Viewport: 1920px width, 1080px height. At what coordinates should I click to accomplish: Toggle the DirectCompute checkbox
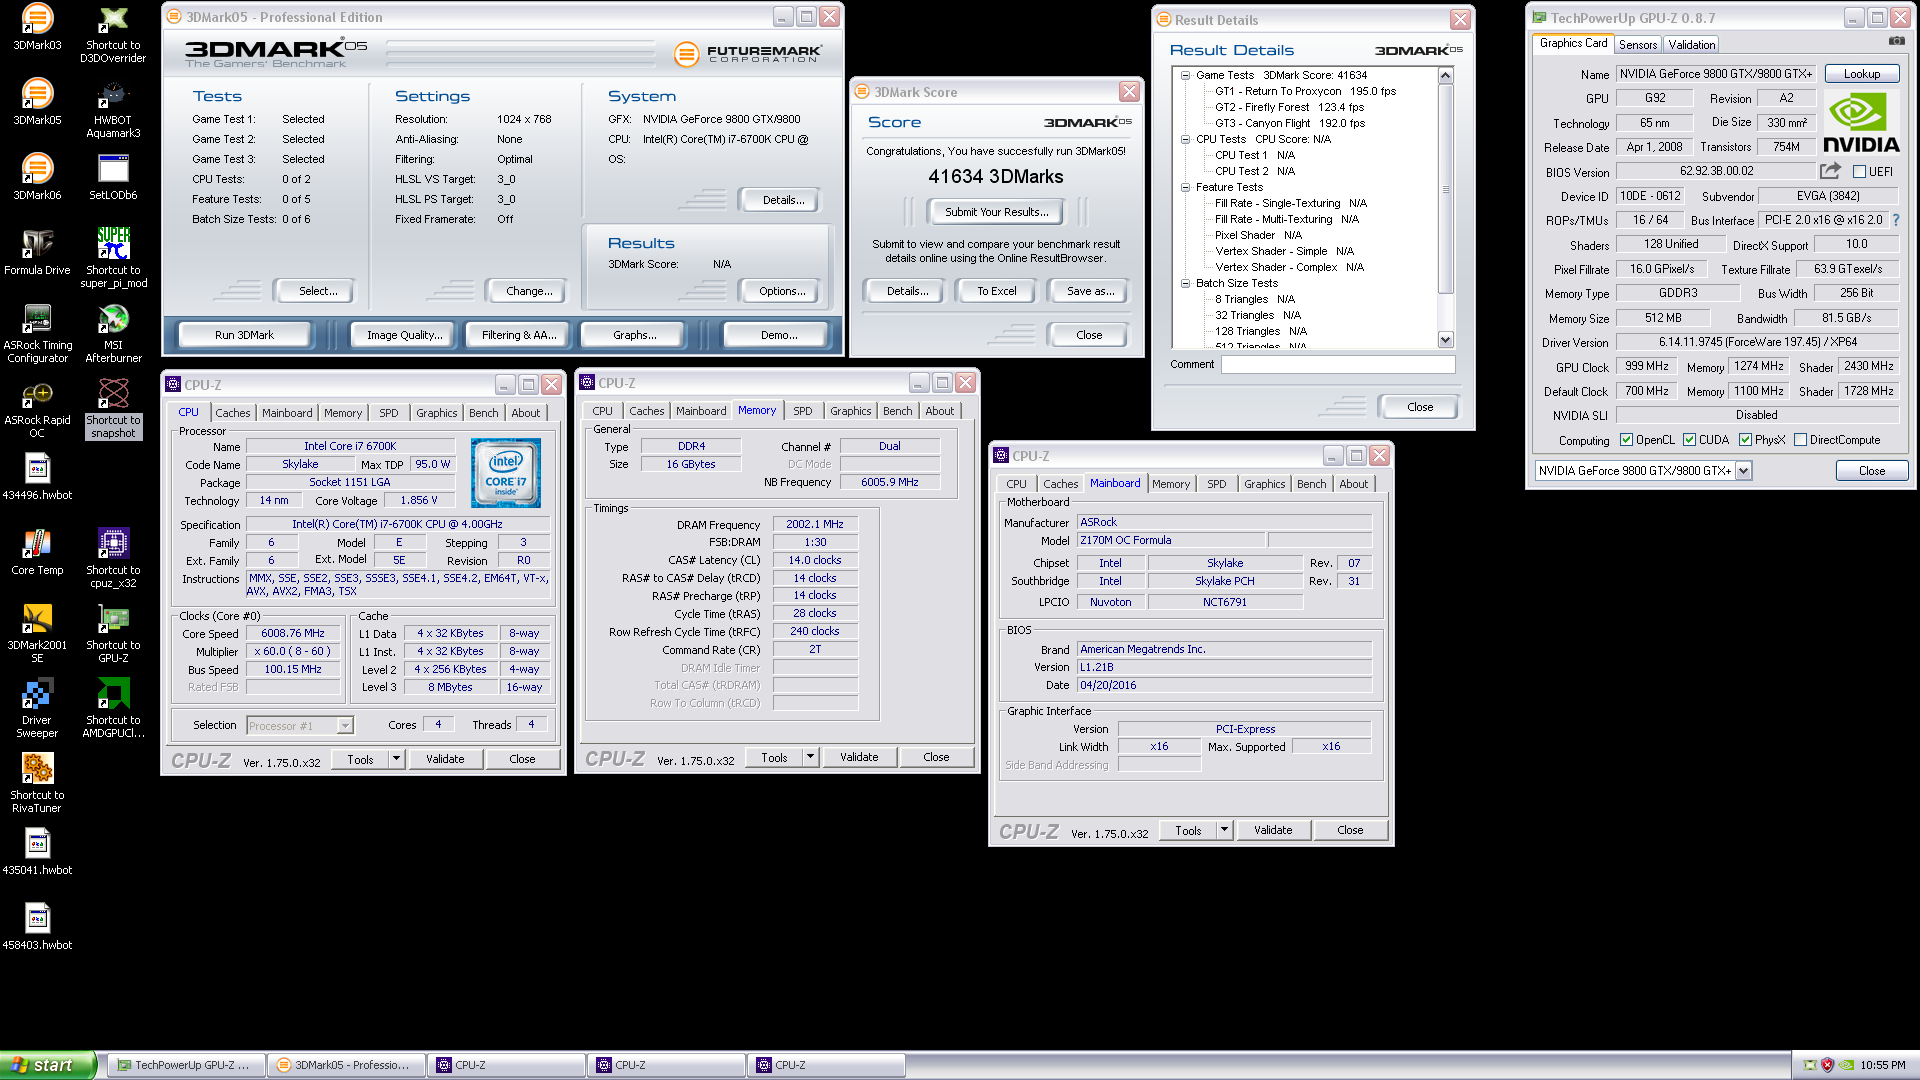click(x=1800, y=440)
